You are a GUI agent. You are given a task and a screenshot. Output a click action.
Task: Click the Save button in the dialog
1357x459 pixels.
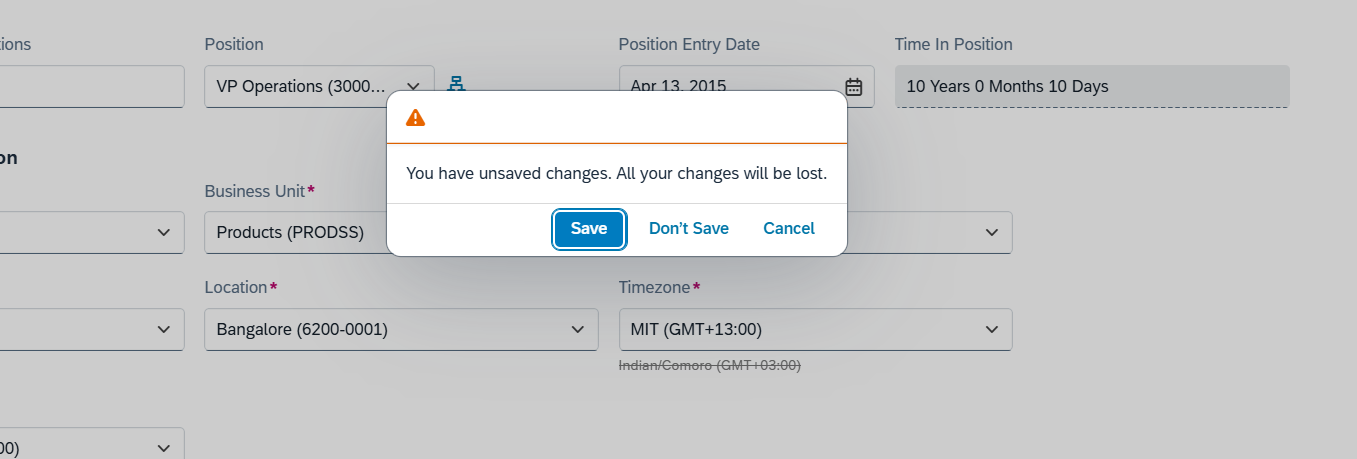[589, 229]
